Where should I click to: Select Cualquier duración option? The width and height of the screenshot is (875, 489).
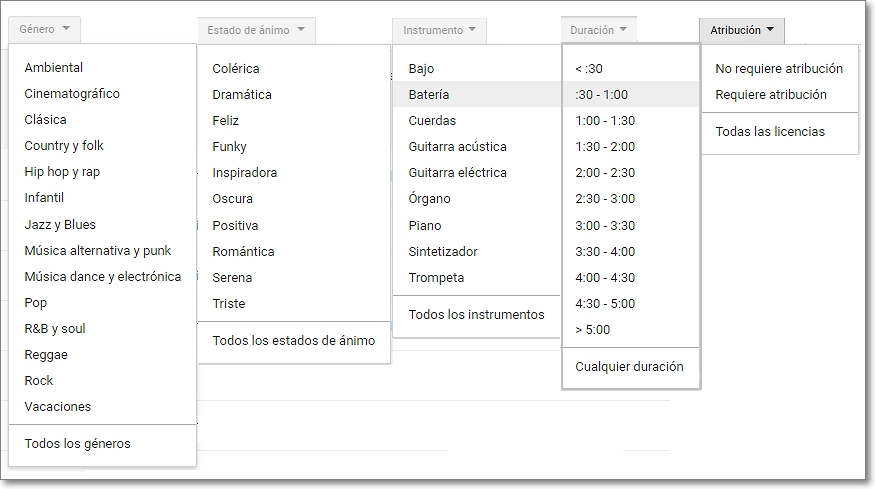pos(631,367)
